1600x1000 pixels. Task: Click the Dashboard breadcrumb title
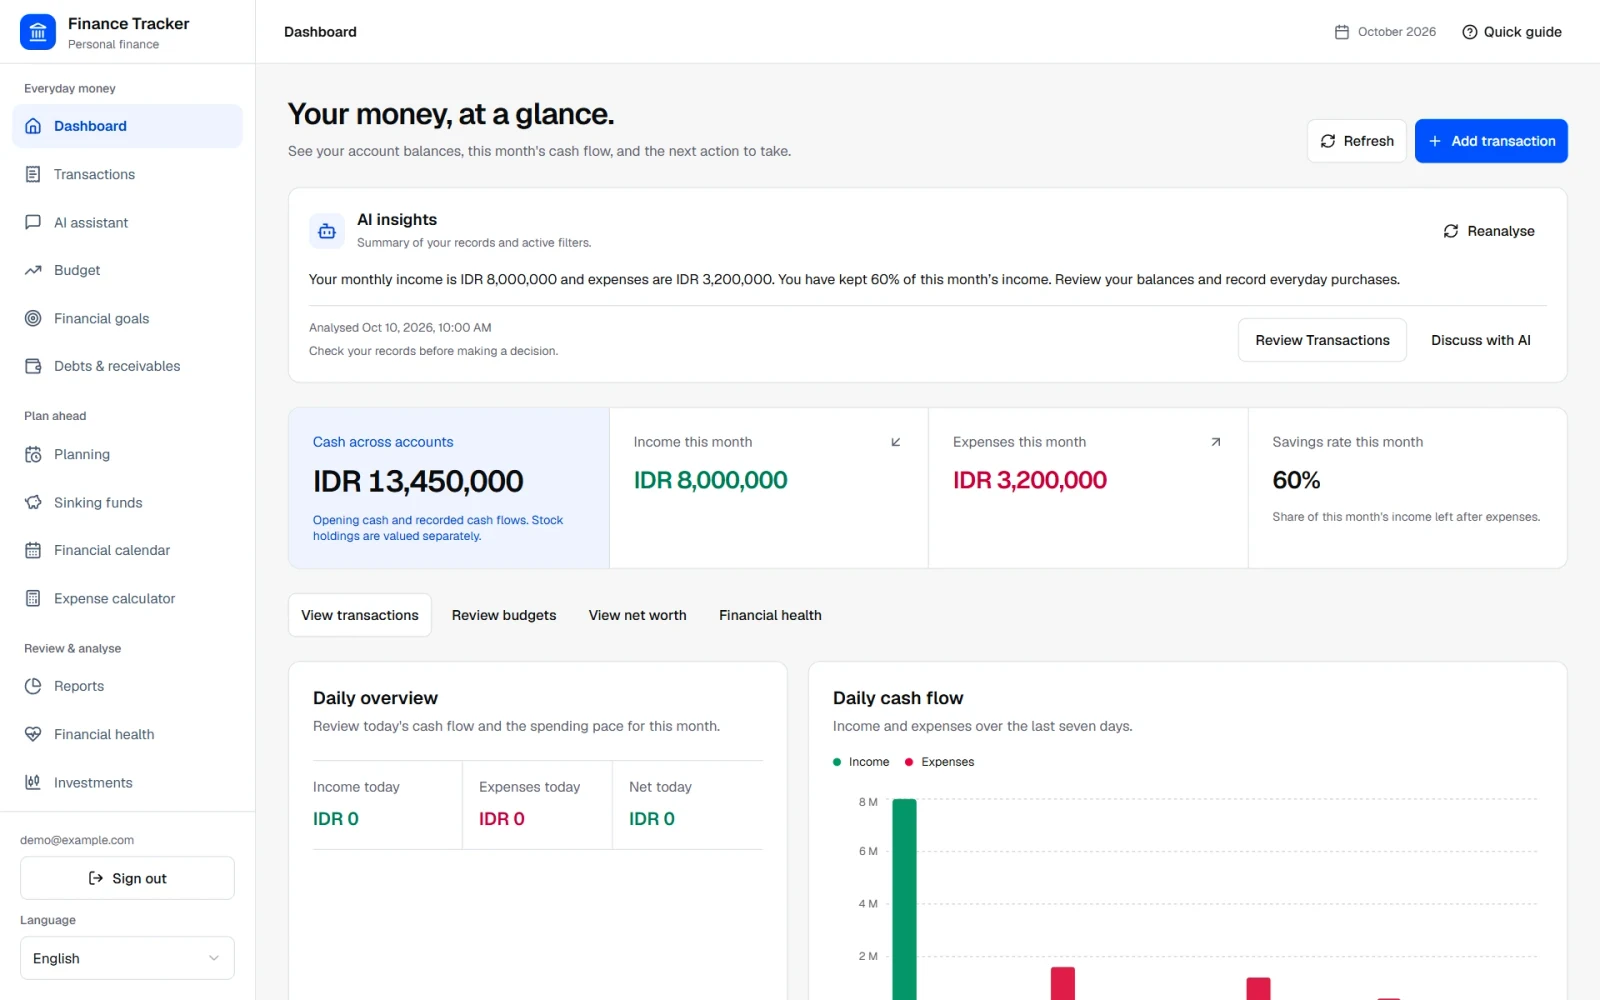(x=320, y=32)
